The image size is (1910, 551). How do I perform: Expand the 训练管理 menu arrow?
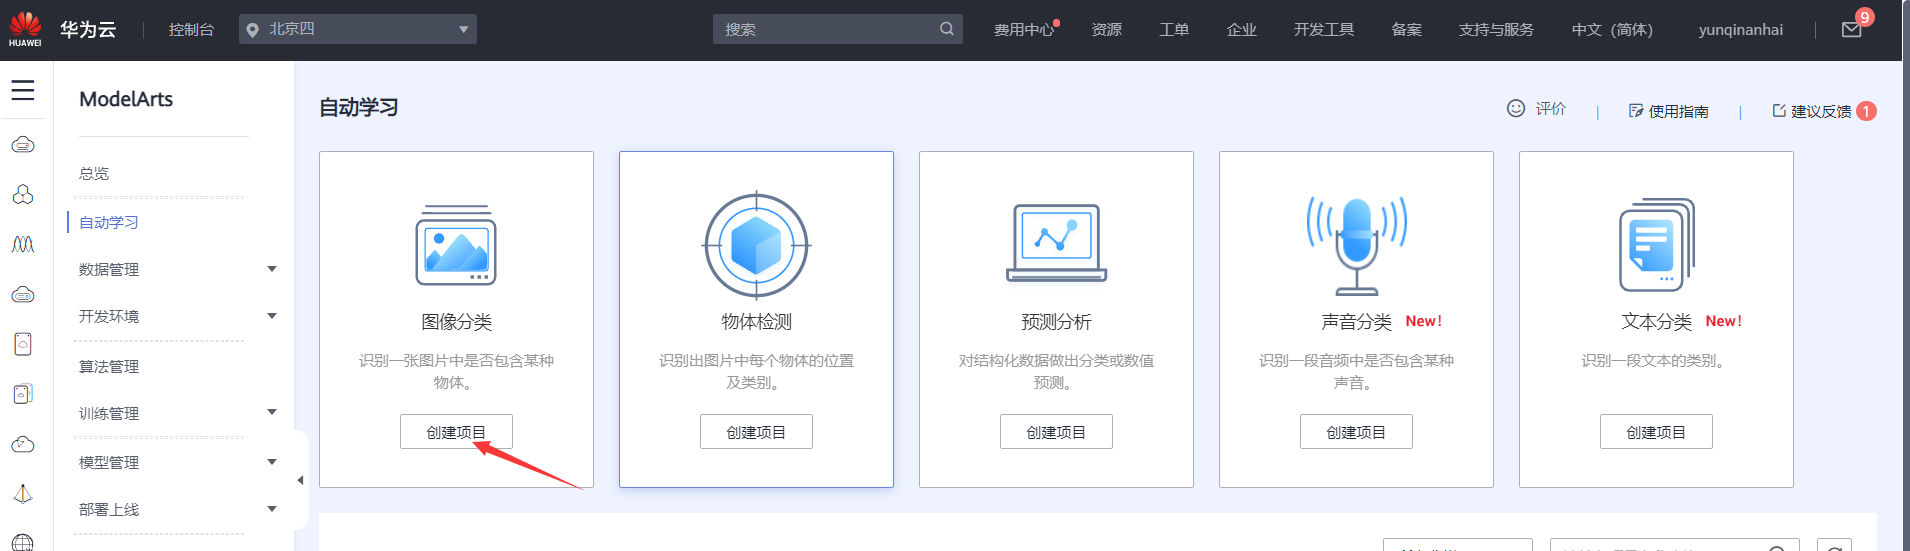pos(272,412)
